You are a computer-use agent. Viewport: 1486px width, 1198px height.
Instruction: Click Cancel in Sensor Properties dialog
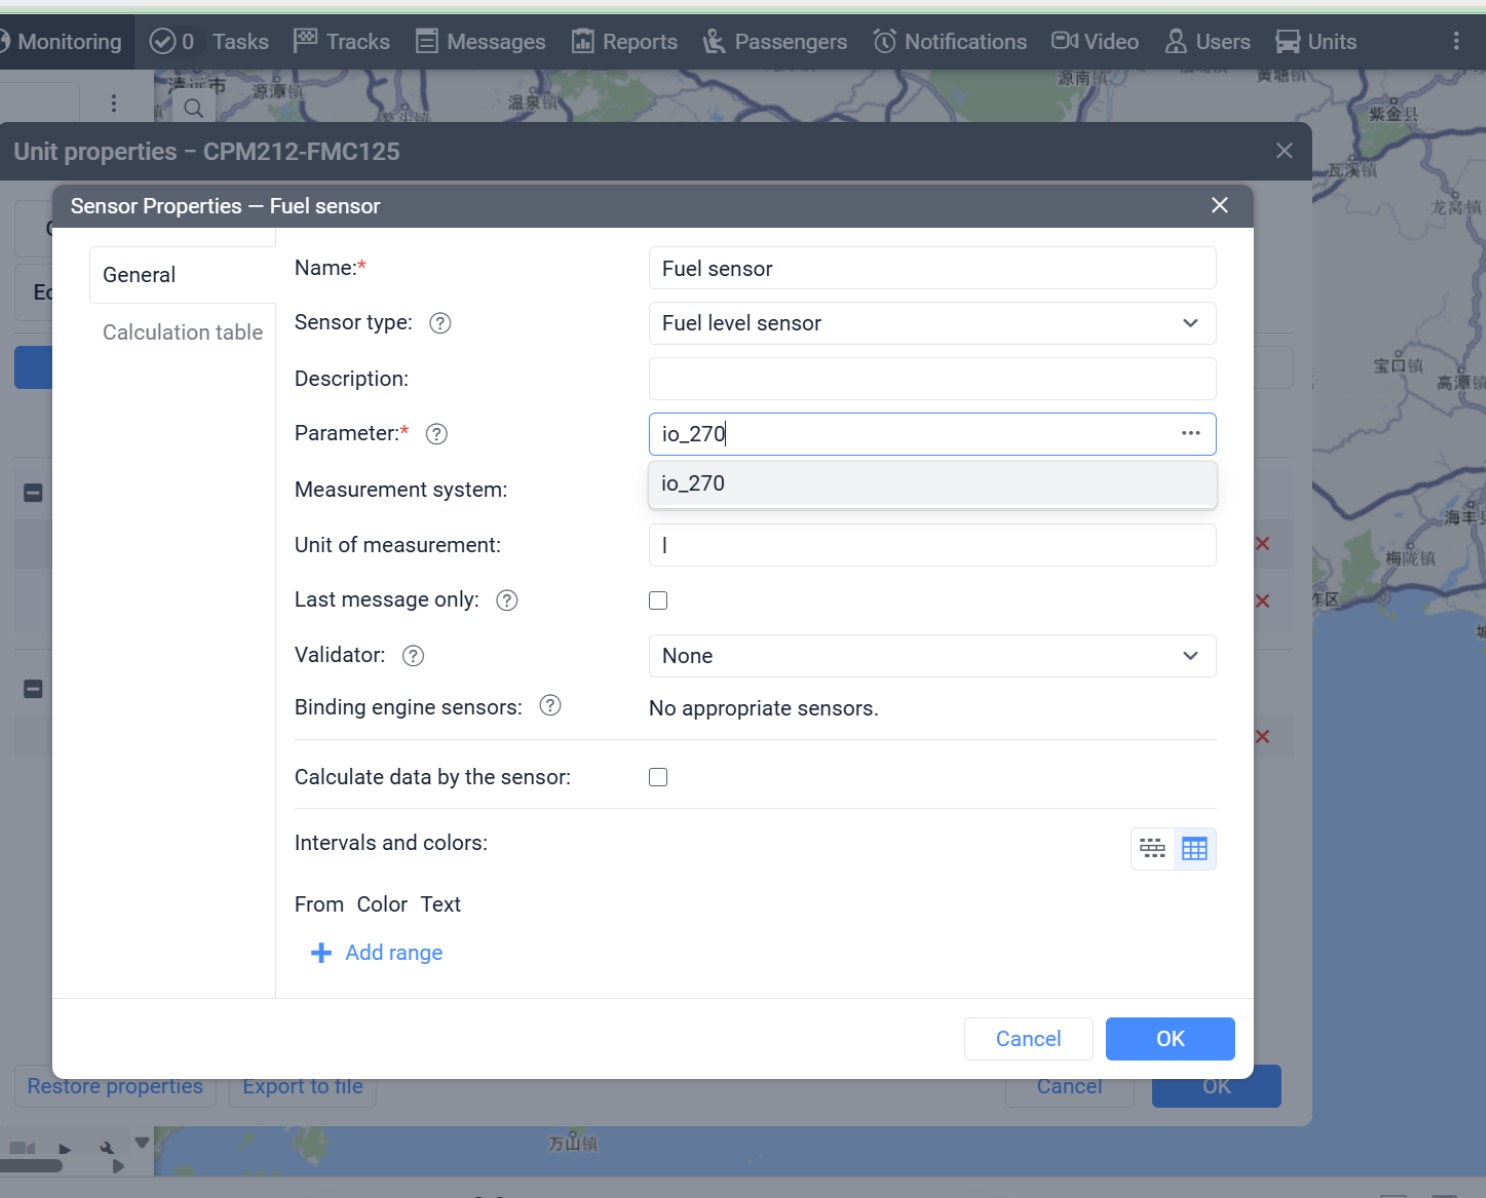pyautogui.click(x=1028, y=1039)
